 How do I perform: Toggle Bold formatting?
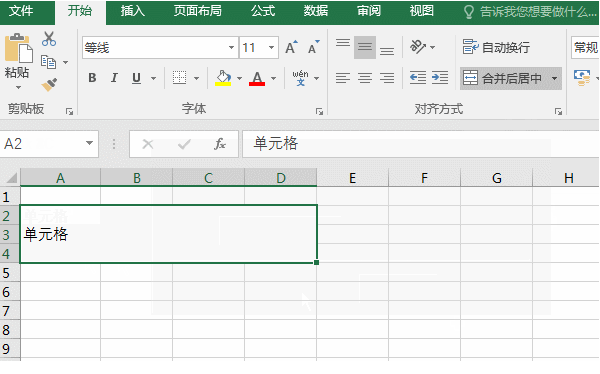pos(92,78)
